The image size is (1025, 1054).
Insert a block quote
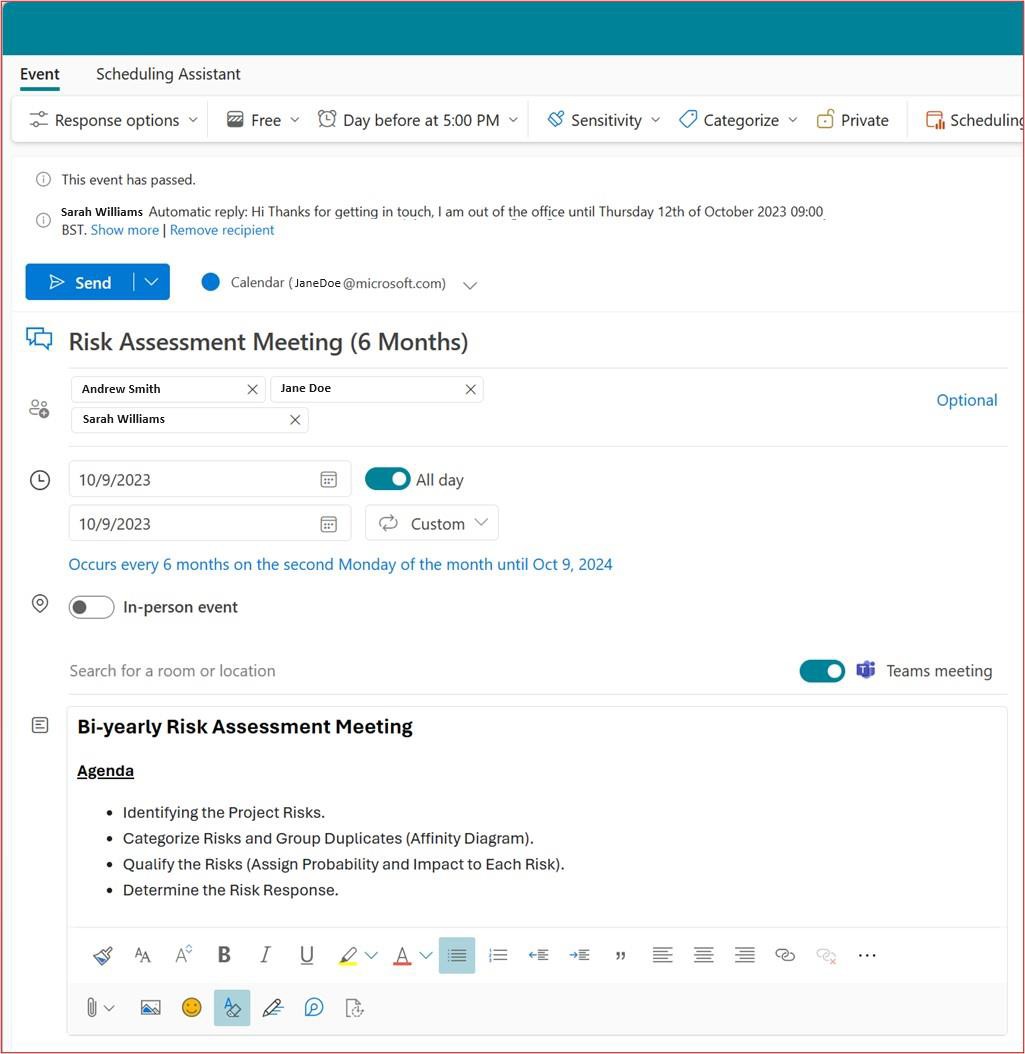click(x=620, y=955)
